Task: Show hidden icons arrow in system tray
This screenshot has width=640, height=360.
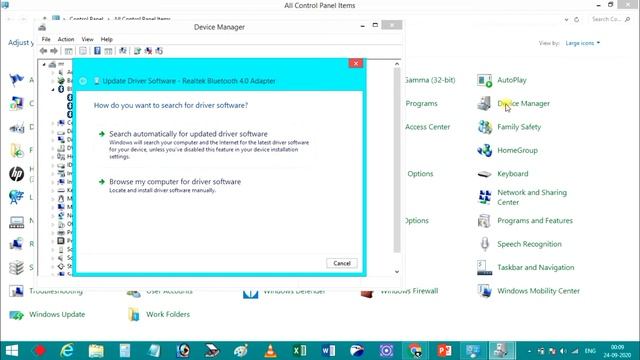Action: click(x=529, y=351)
